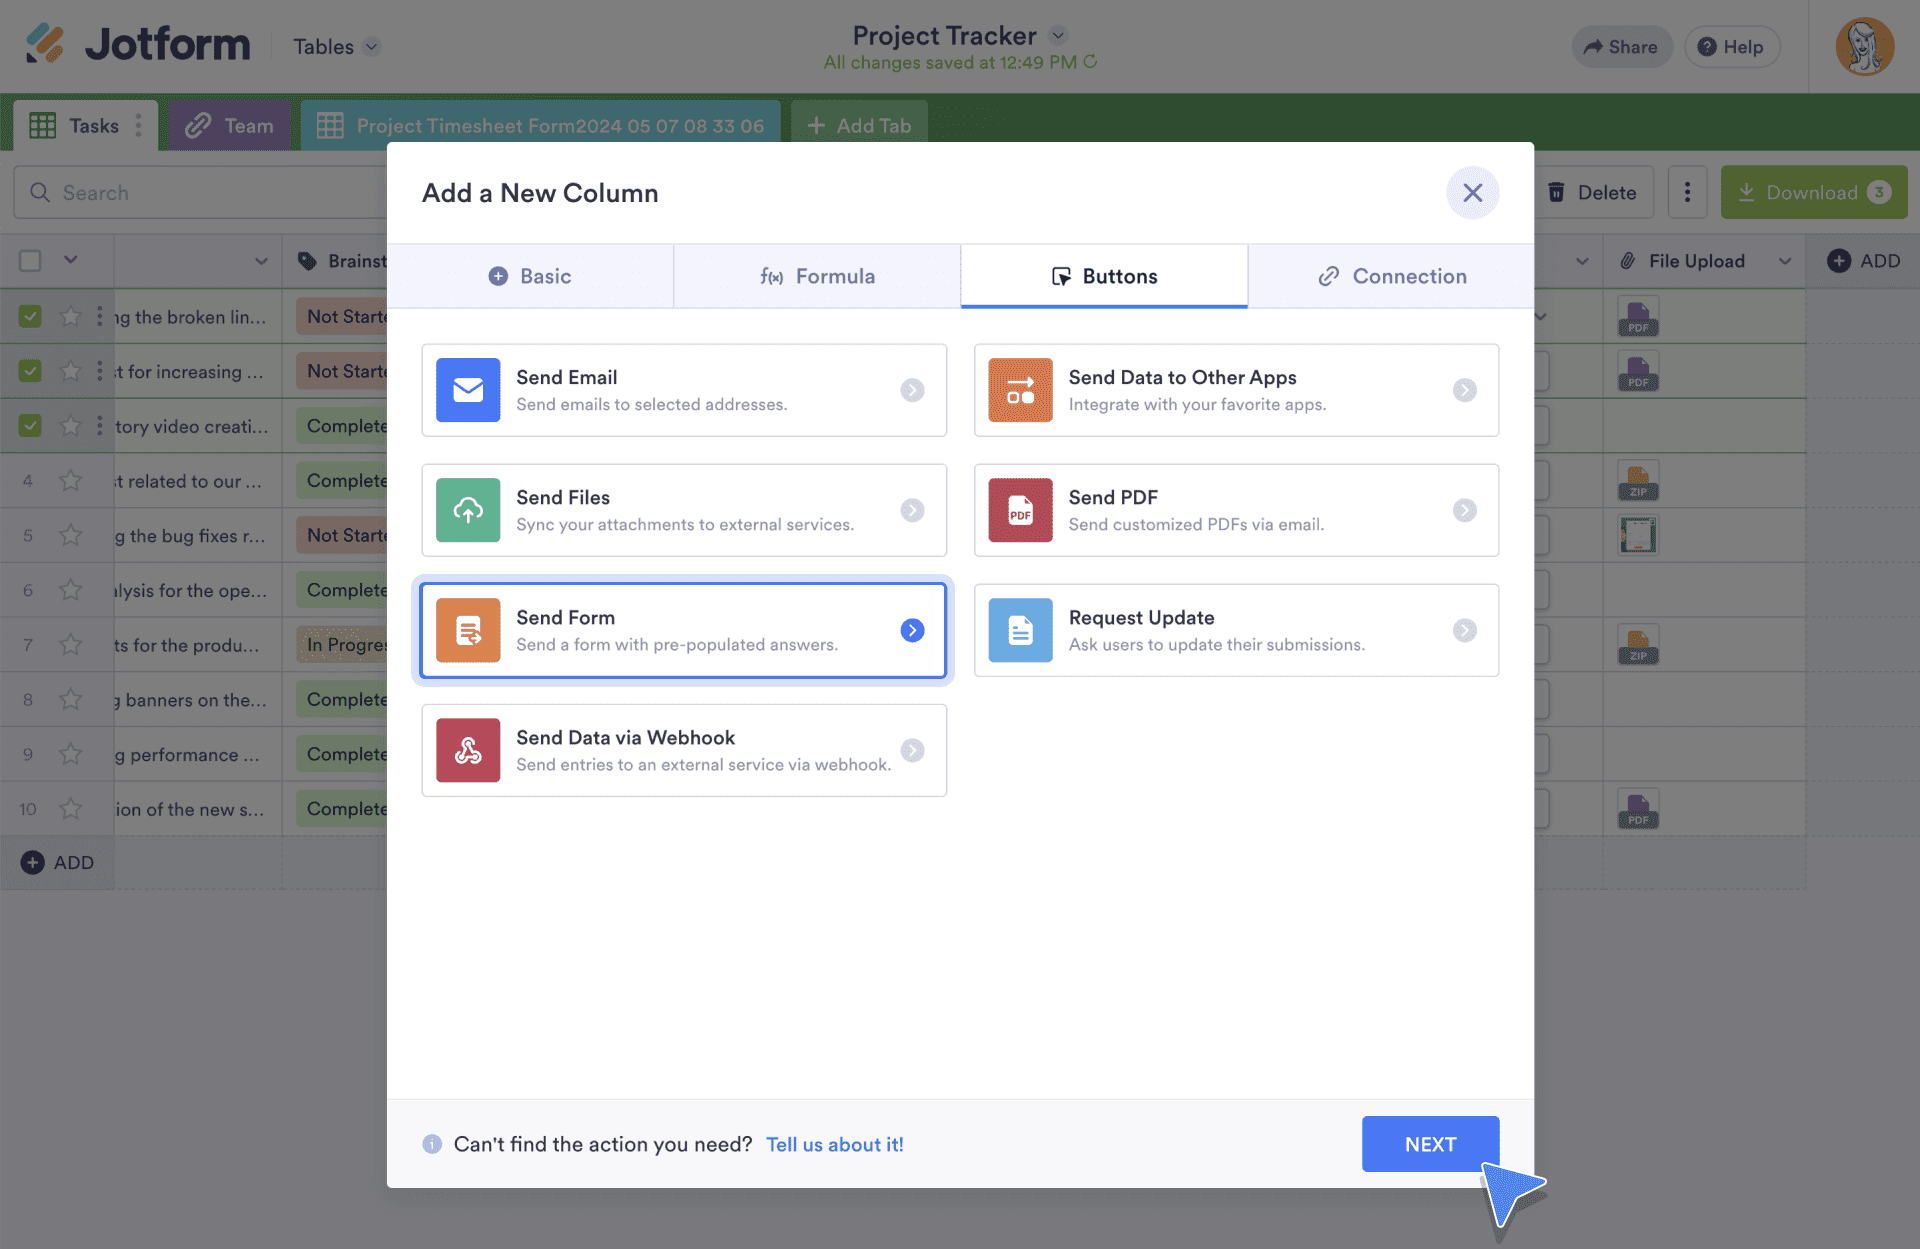Click the Jotform logo
1920x1249 pixels.
click(x=135, y=44)
